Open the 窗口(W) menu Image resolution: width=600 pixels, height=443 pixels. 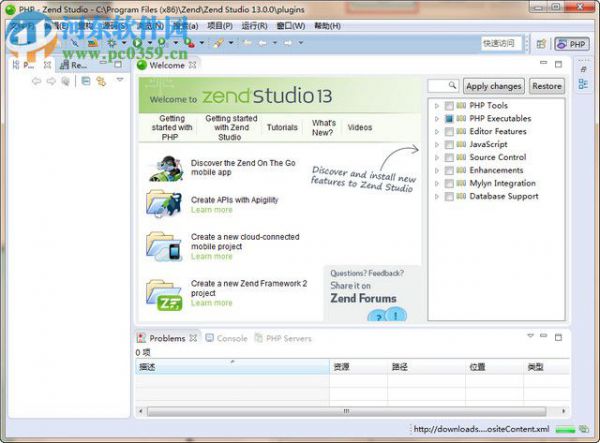coord(291,26)
